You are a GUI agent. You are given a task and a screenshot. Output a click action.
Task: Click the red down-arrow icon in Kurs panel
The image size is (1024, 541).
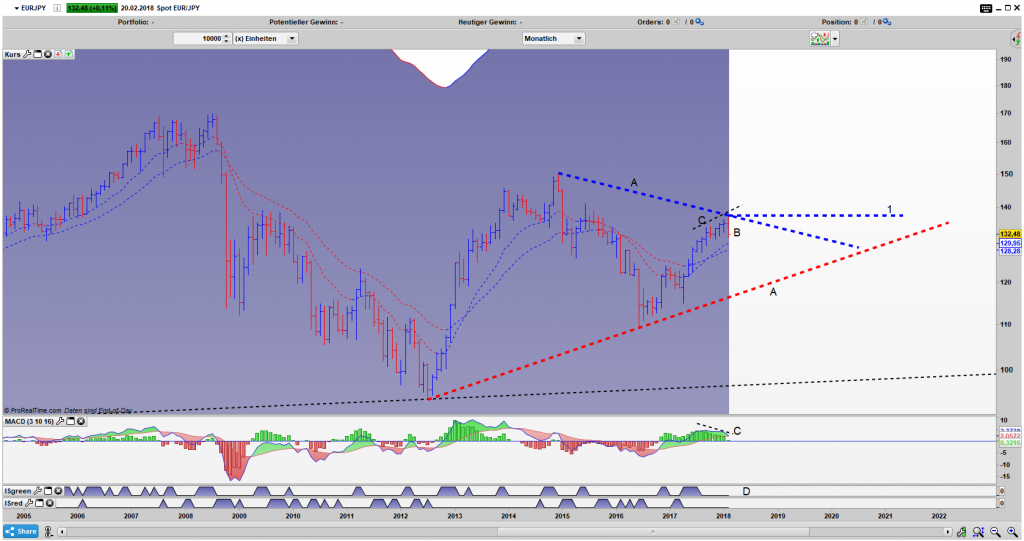(58, 54)
